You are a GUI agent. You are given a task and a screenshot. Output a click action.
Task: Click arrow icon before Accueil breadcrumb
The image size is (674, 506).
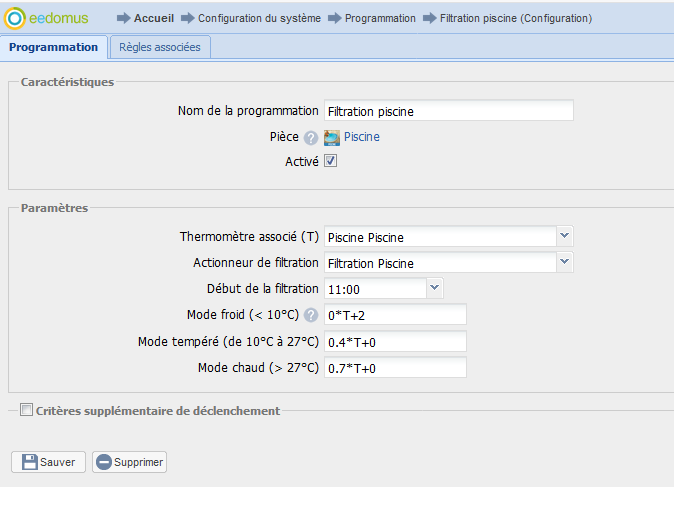pos(124,18)
